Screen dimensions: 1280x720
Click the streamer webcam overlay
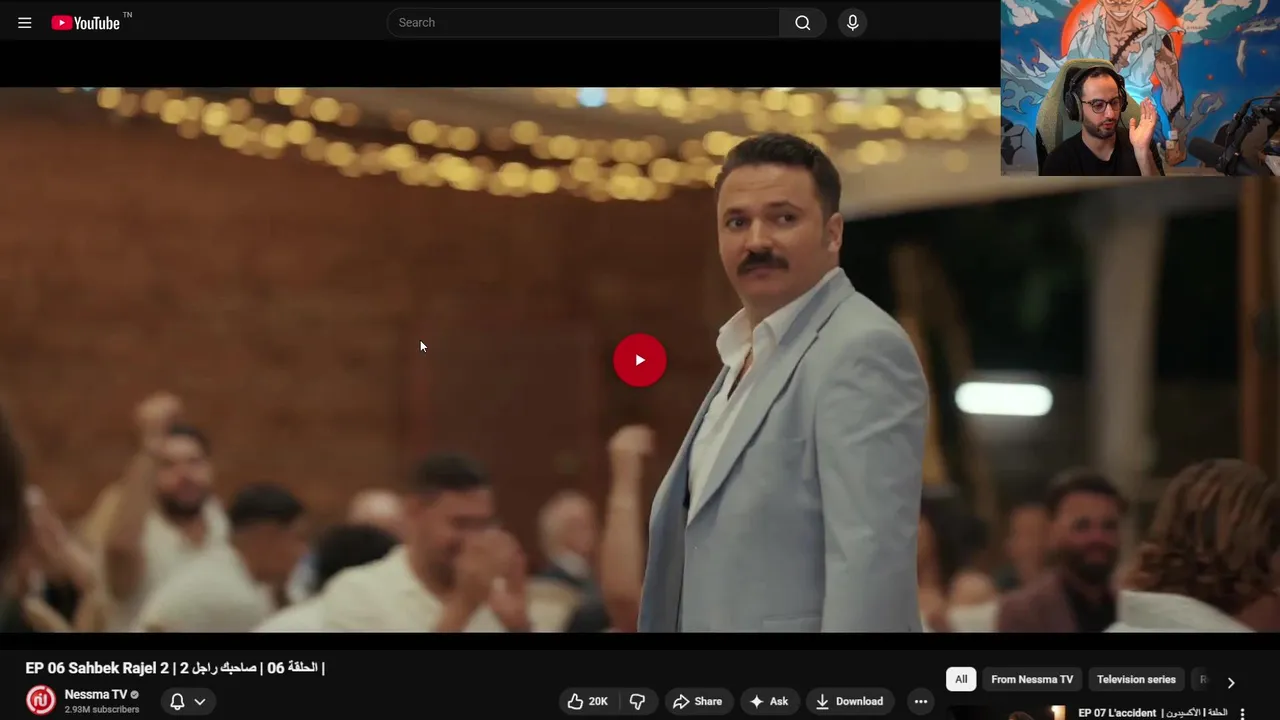click(1140, 88)
